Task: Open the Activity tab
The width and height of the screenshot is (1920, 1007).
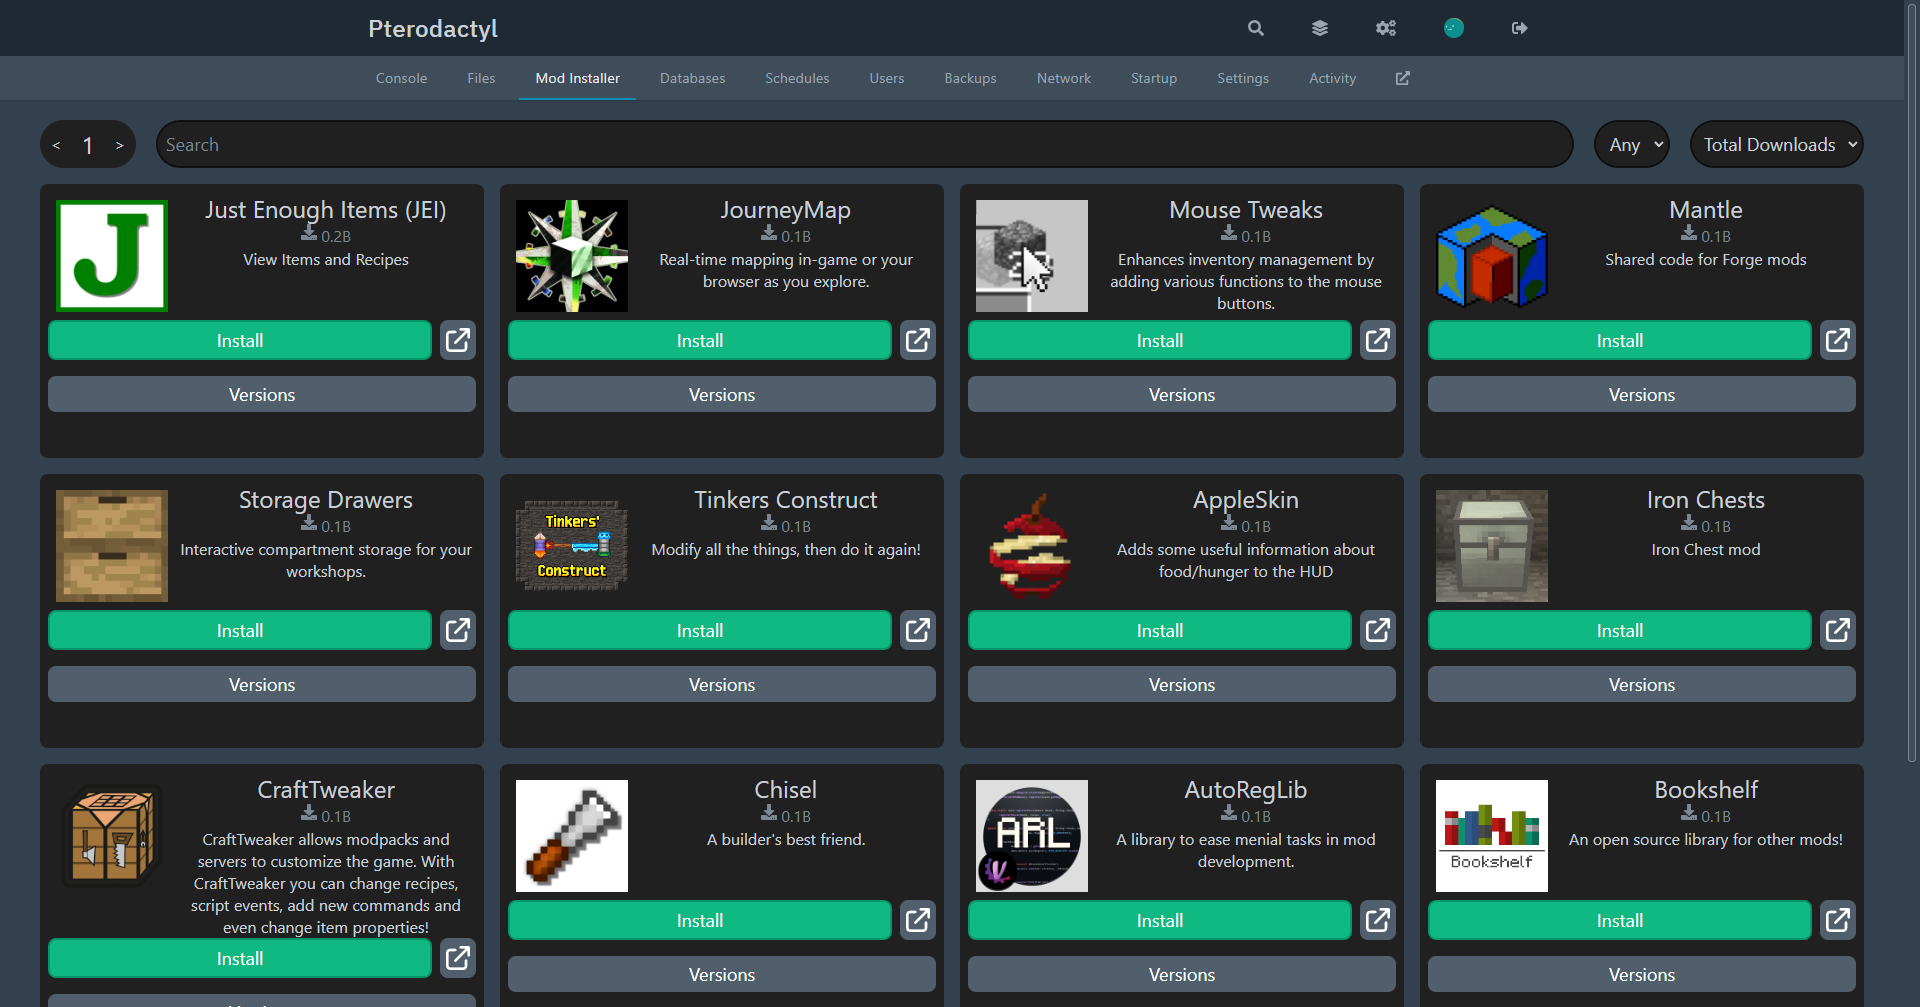Action: [x=1333, y=78]
